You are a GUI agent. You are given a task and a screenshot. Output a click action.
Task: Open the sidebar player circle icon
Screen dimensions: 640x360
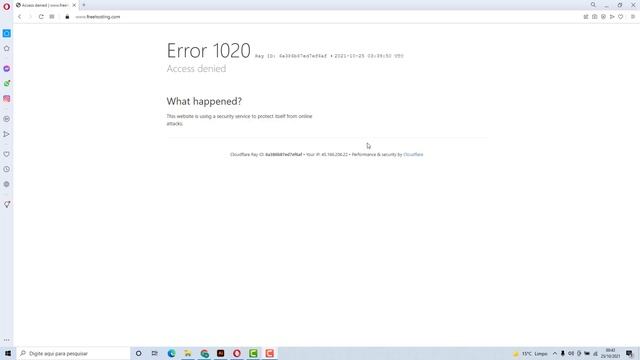coord(7,119)
